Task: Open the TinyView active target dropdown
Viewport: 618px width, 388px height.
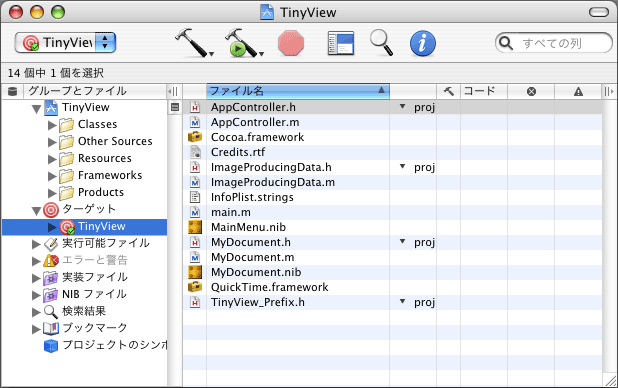Action: tap(65, 43)
